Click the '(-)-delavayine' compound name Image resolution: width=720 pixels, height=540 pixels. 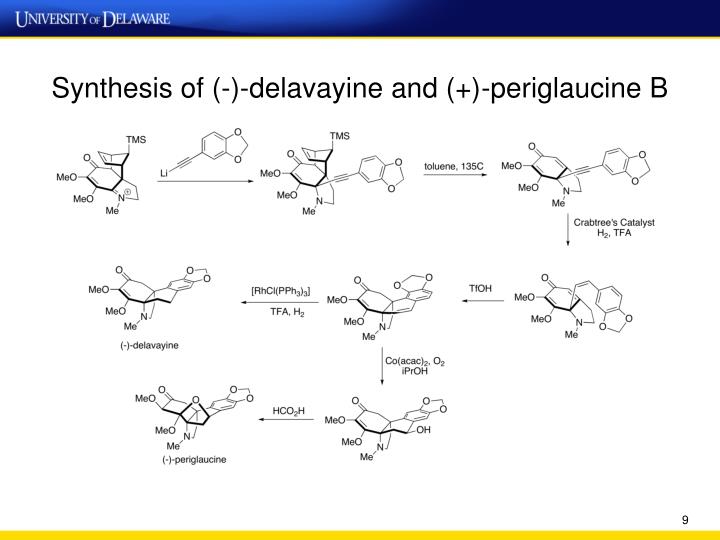[149, 345]
